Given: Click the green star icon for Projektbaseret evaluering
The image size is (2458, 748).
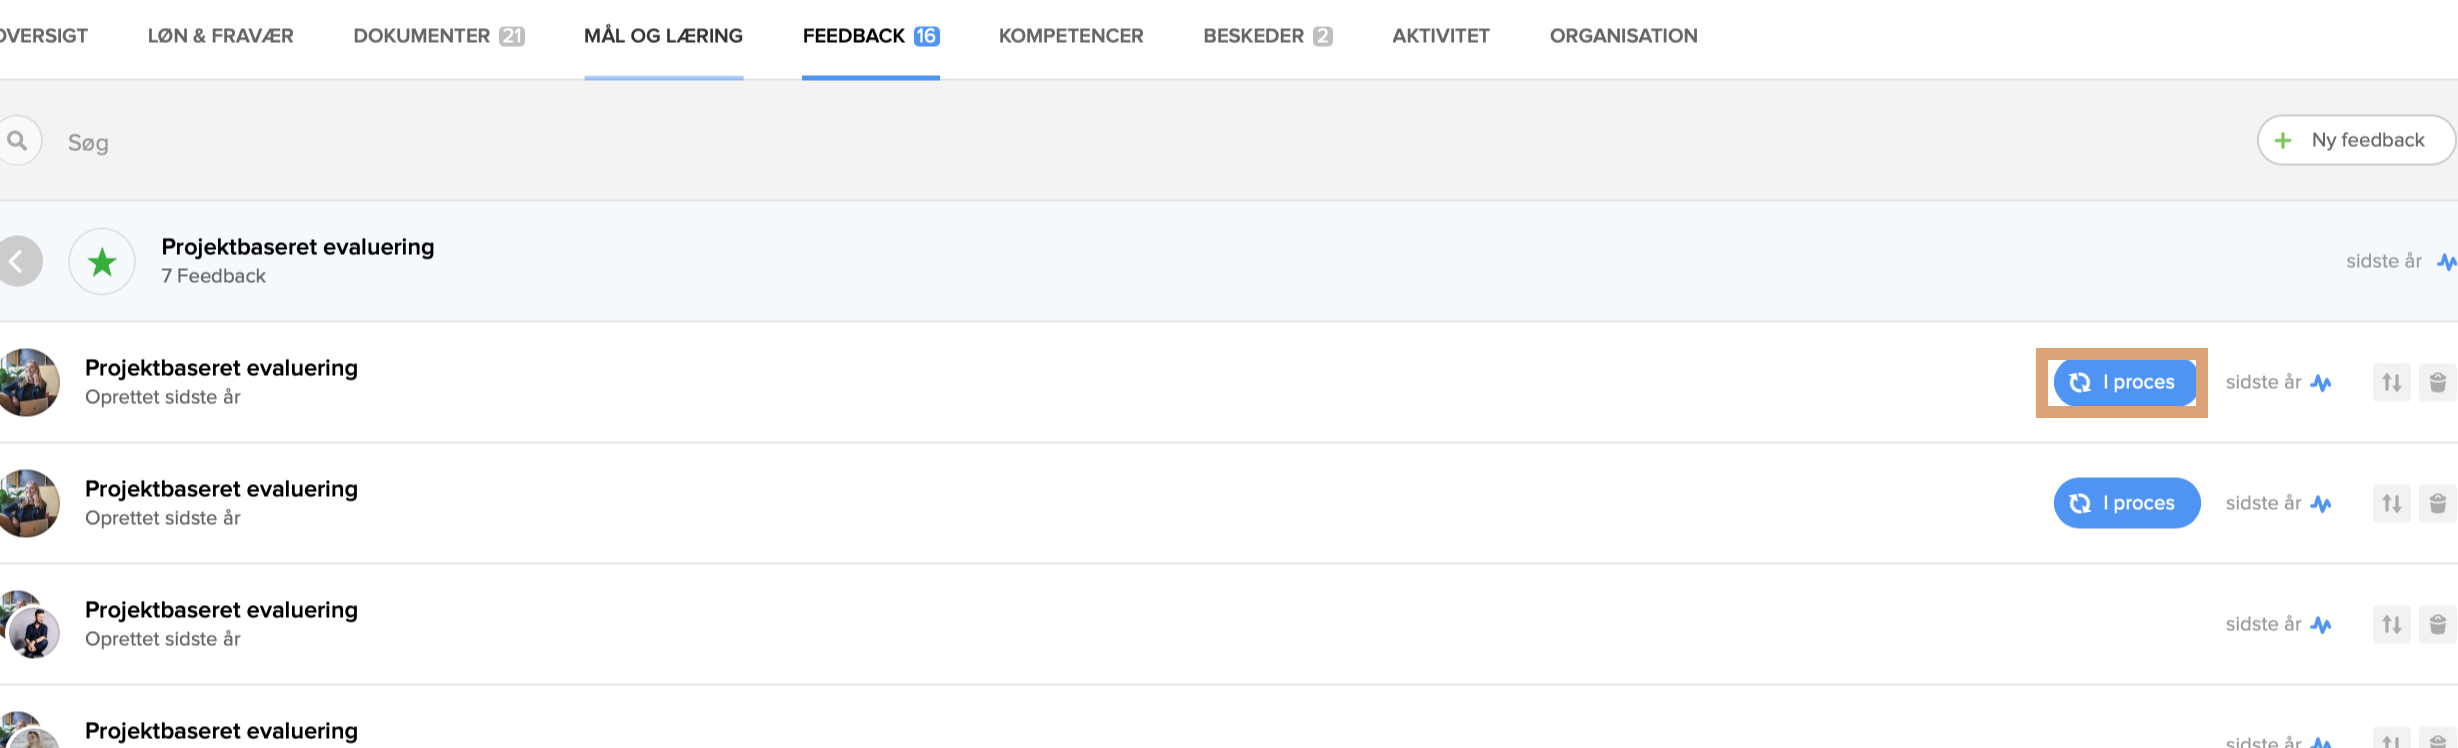Looking at the screenshot, I should (102, 262).
